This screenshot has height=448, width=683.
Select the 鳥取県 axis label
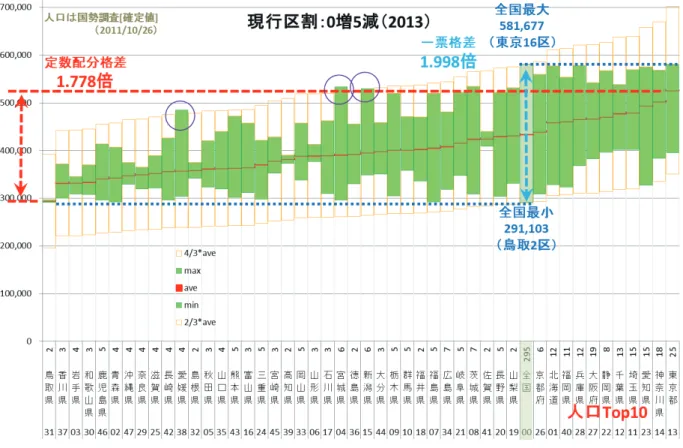pos(49,387)
